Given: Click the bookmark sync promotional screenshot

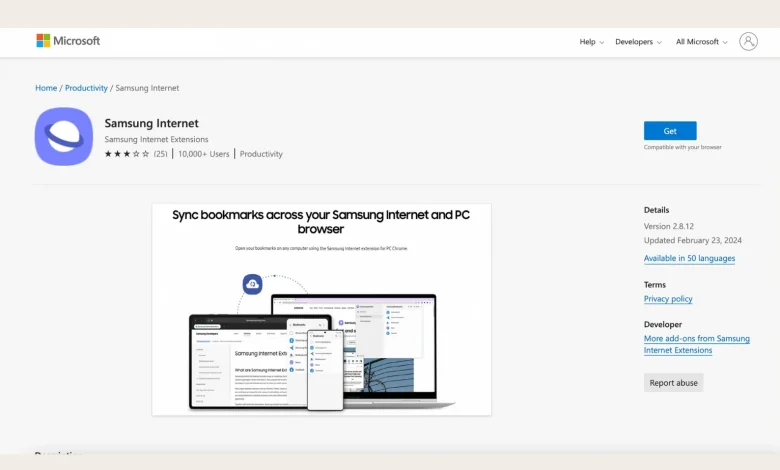Looking at the screenshot, I should coord(321,309).
